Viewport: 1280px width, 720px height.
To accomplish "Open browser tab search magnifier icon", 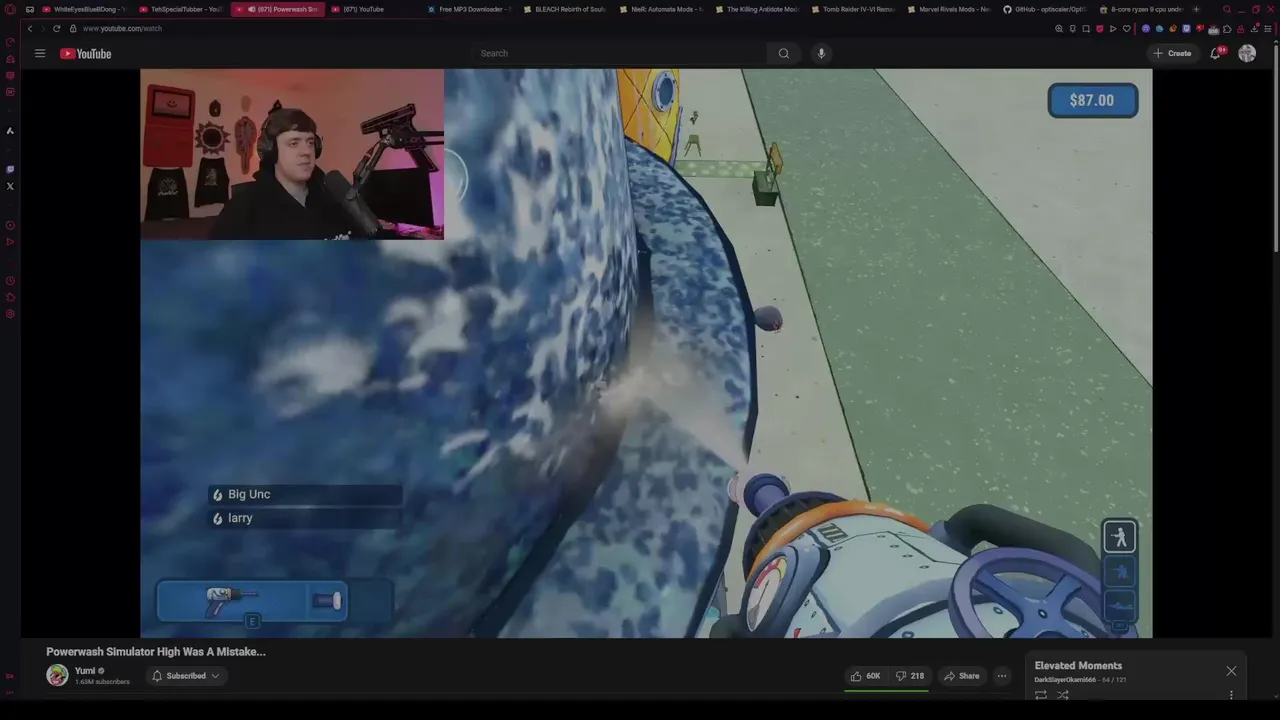I will pos(1227,9).
